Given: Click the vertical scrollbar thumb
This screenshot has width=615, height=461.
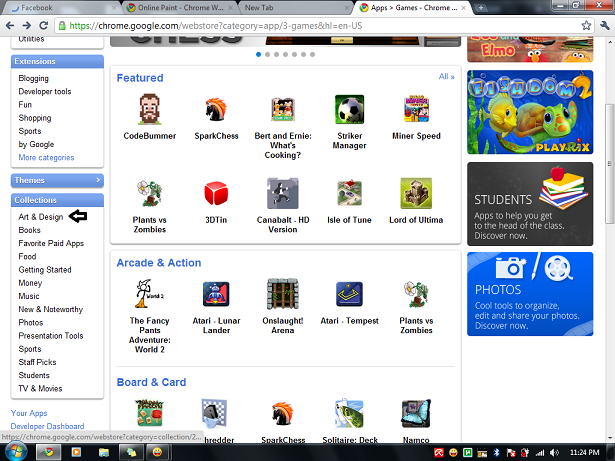Looking at the screenshot, I should (610, 164).
